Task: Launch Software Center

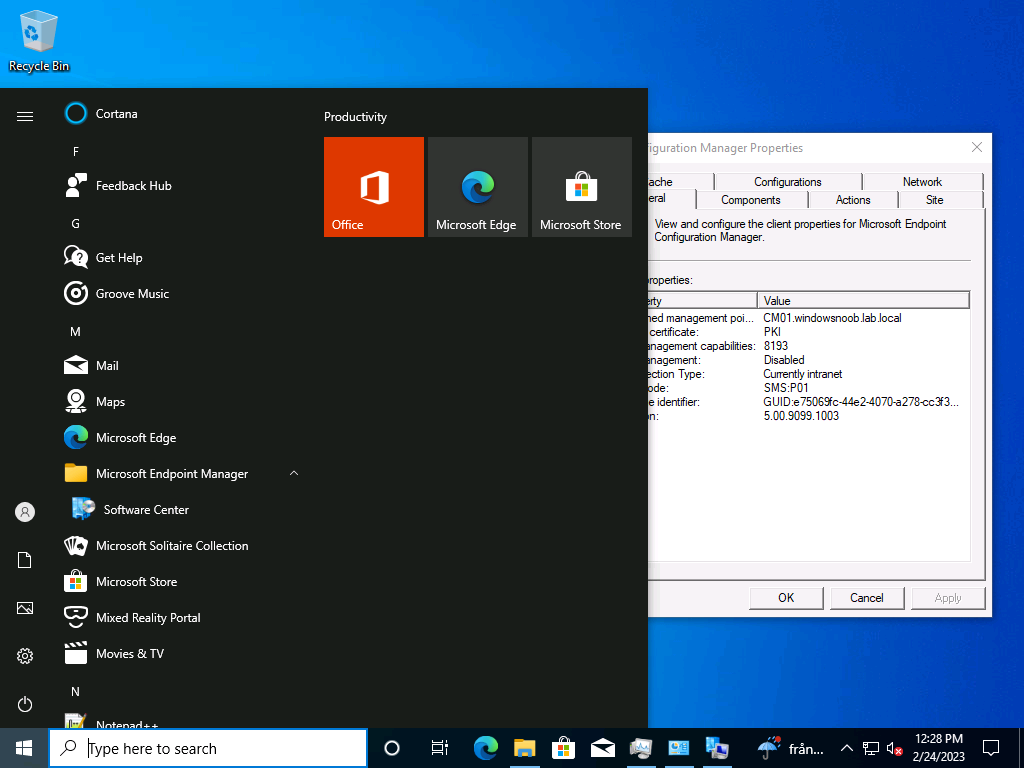Action: 183,509
